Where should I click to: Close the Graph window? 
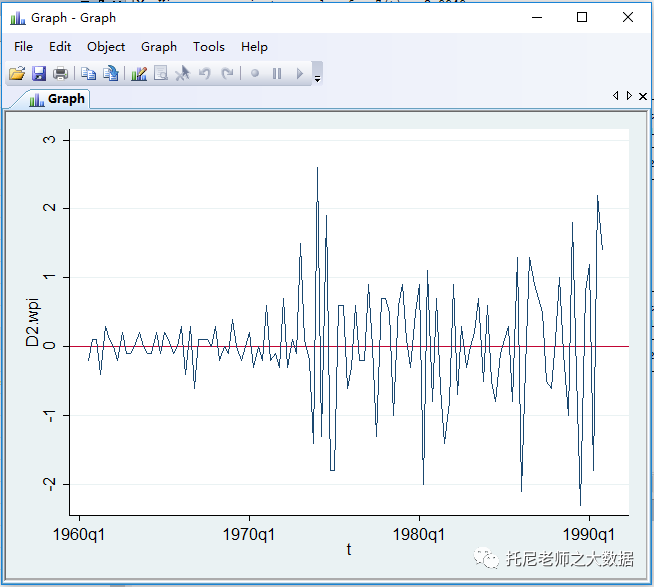[628, 17]
